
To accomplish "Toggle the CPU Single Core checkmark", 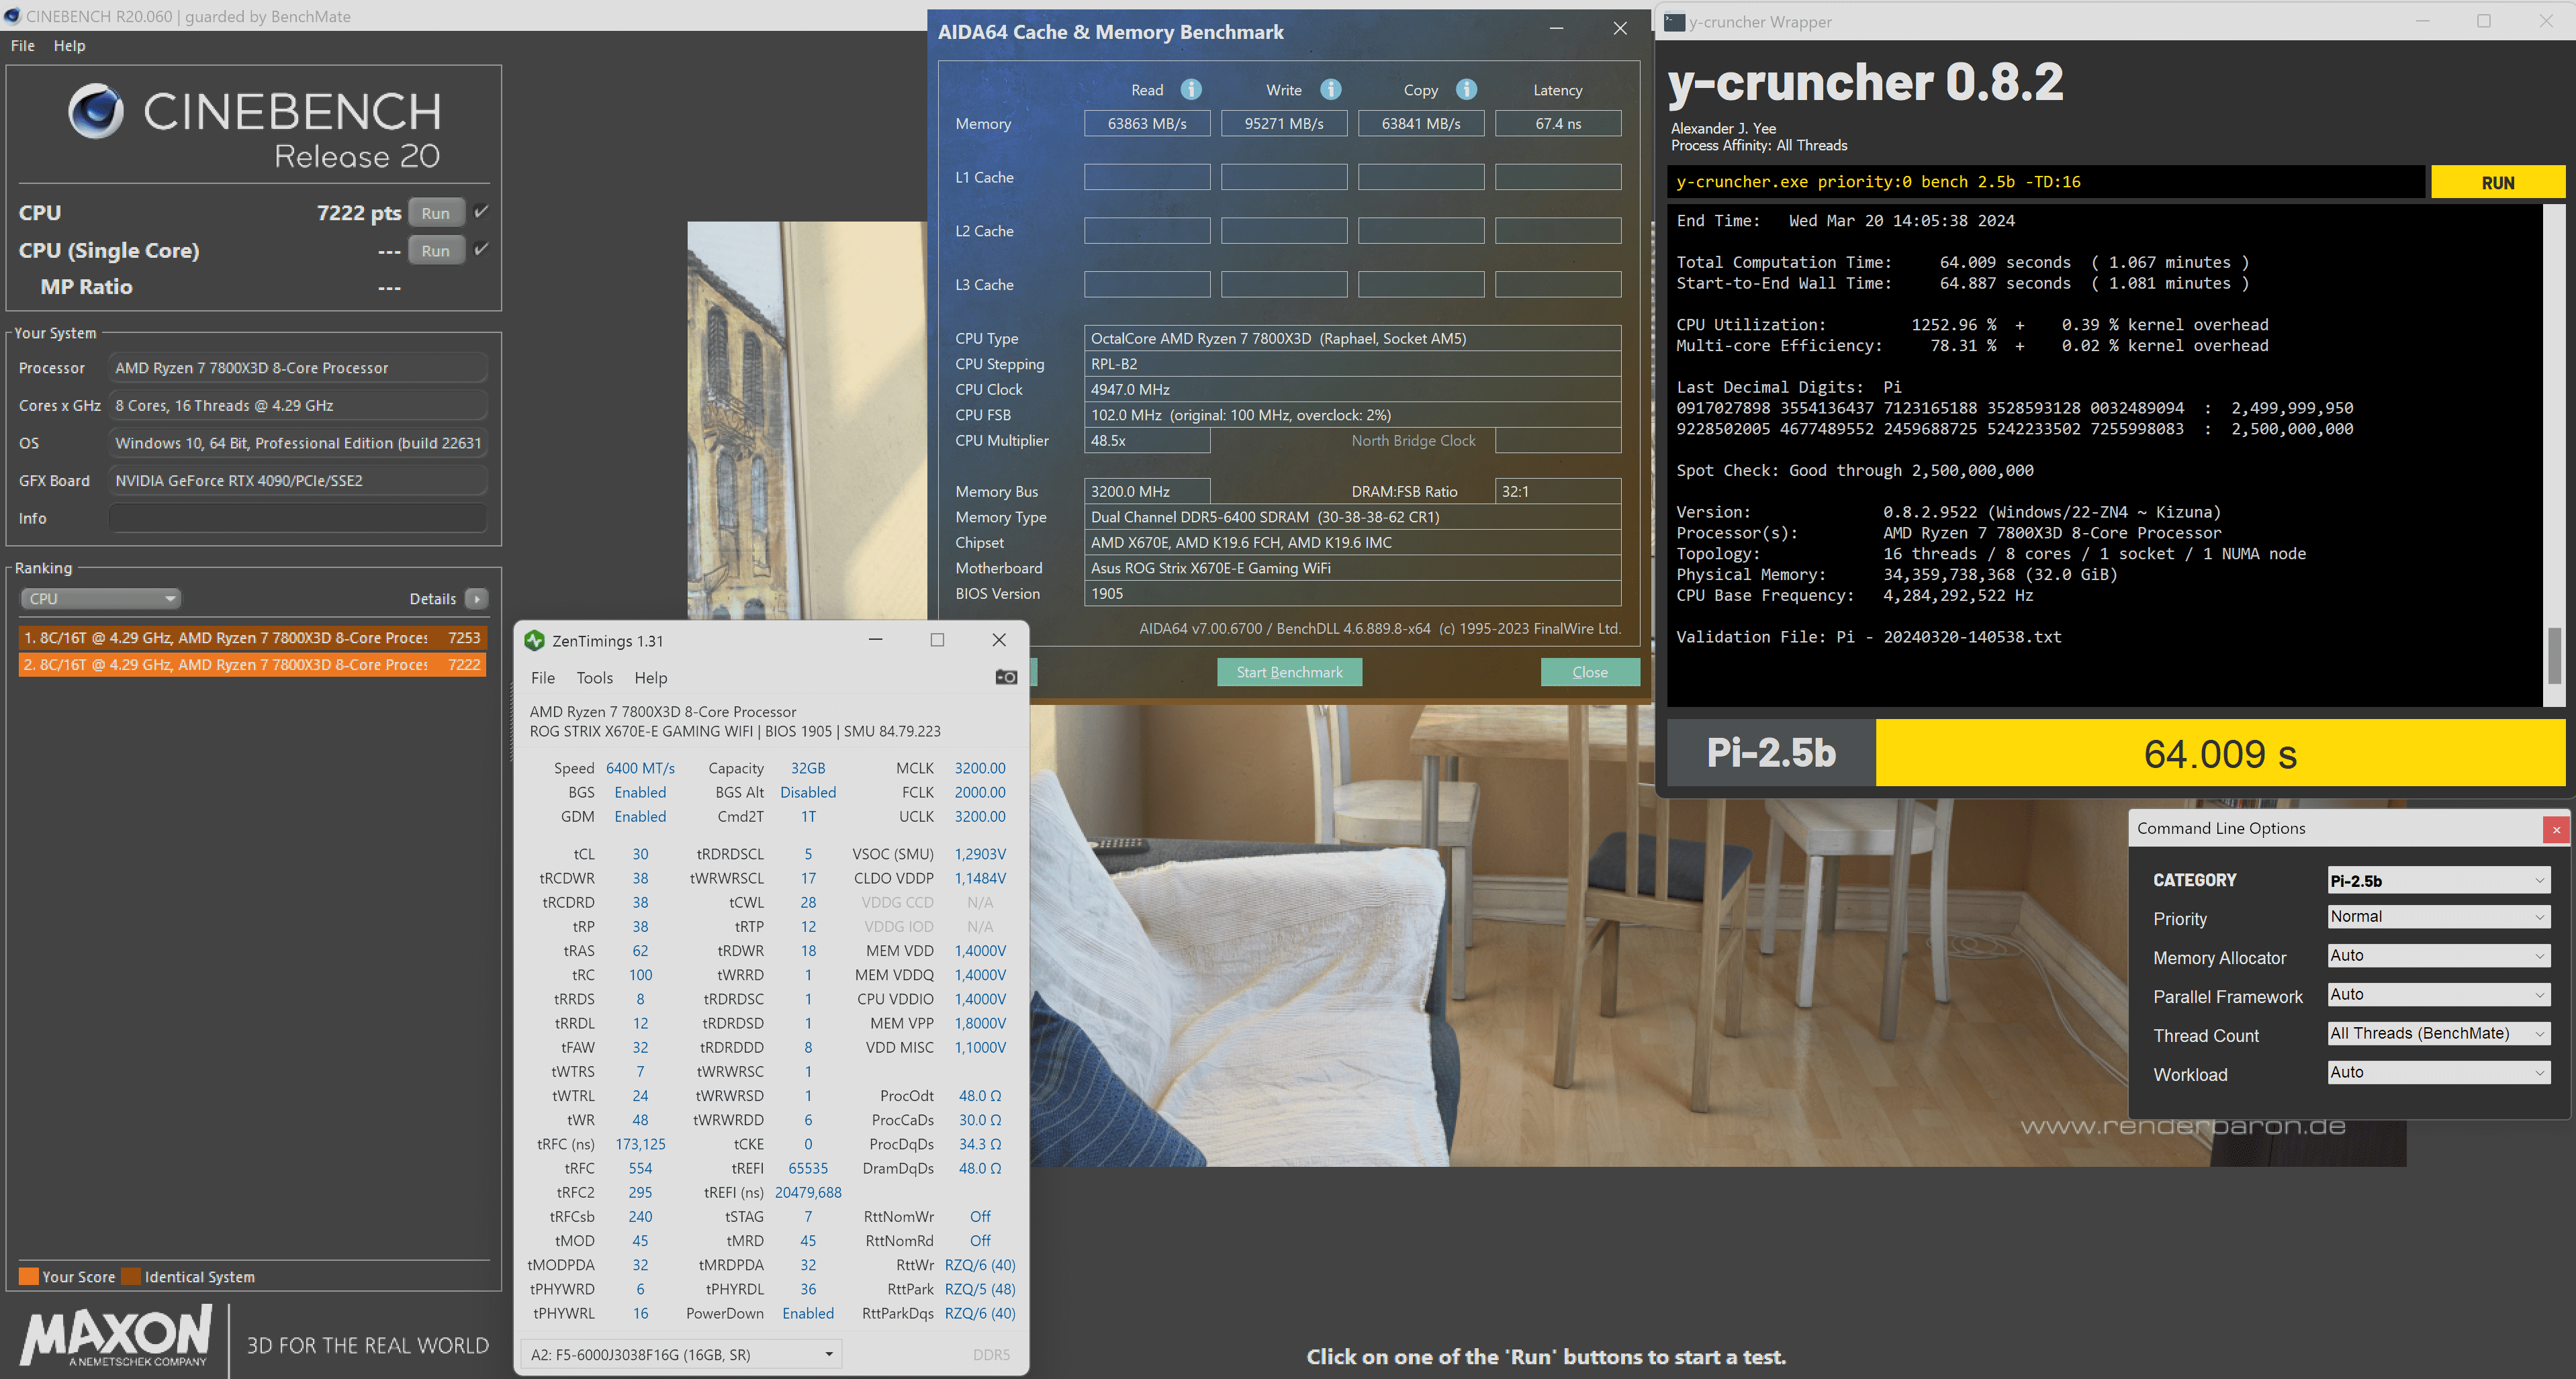I will tap(482, 249).
